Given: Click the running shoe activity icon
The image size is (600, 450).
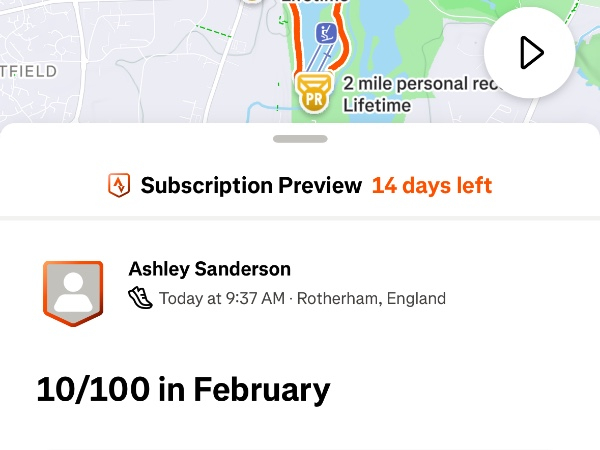Looking at the screenshot, I should coord(141,298).
